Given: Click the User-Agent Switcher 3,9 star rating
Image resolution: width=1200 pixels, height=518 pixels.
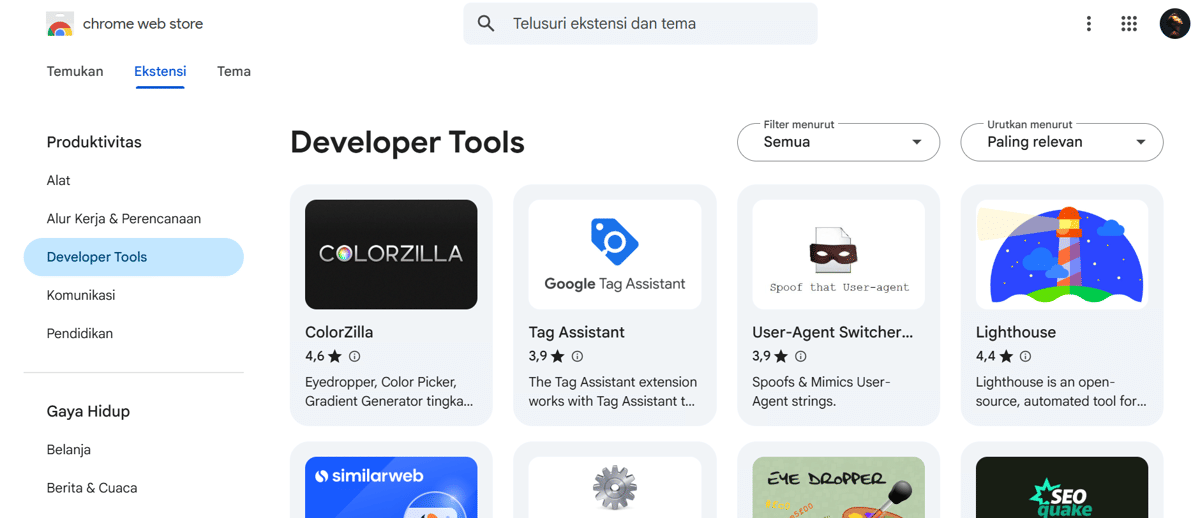Looking at the screenshot, I should click(770, 356).
